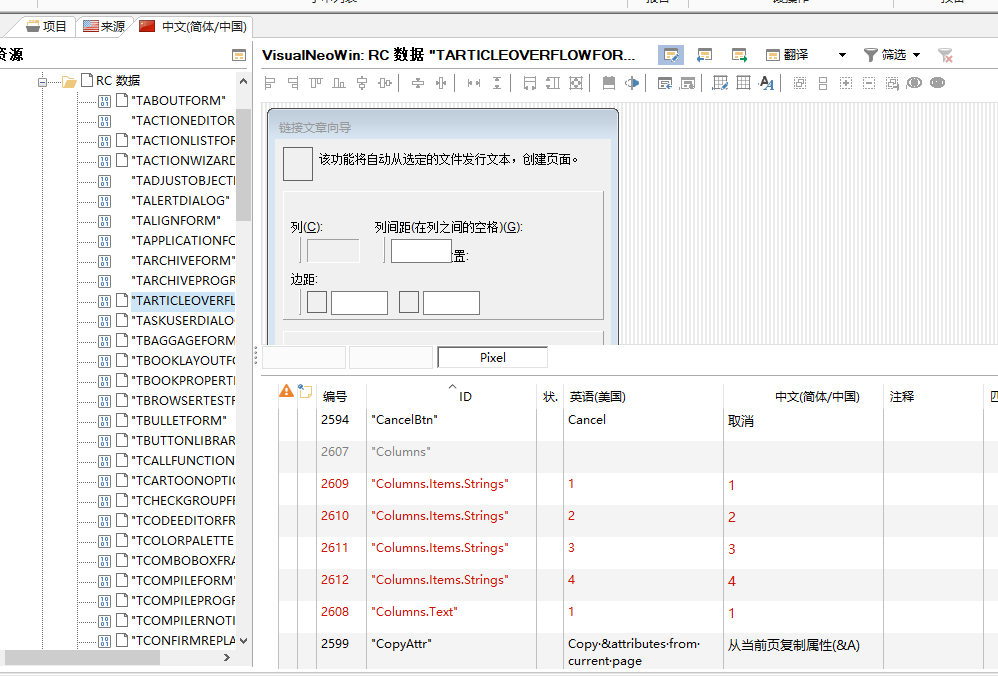Image resolution: width=998 pixels, height=676 pixels.
Task: Click the font settings 'A' icon
Action: point(766,83)
